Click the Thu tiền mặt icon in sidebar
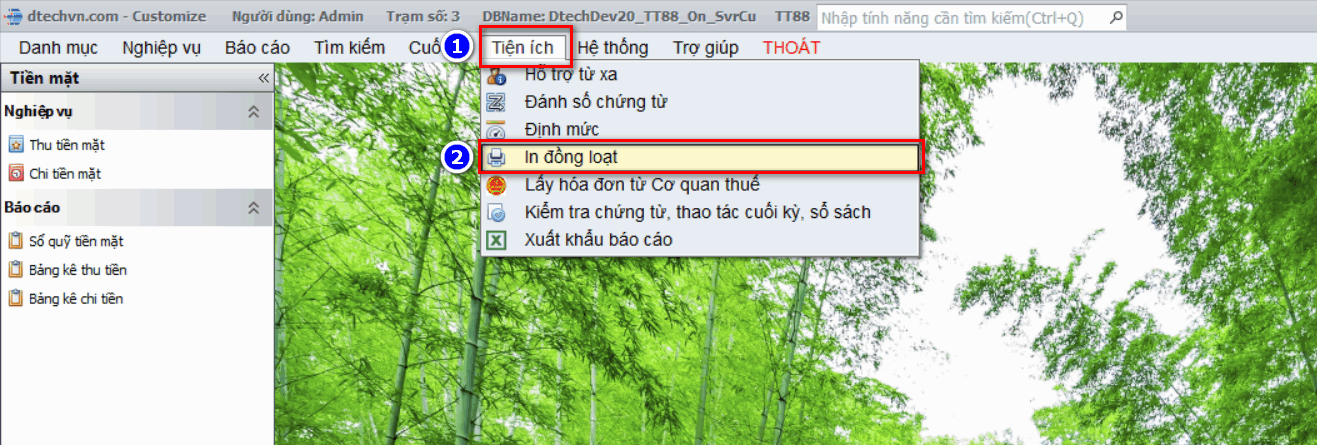This screenshot has height=445, width=1317. 16,145
